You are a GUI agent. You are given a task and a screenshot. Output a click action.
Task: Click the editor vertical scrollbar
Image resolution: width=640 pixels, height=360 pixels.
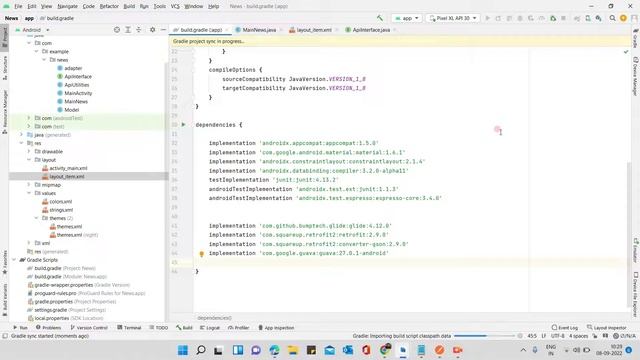pos(629,235)
